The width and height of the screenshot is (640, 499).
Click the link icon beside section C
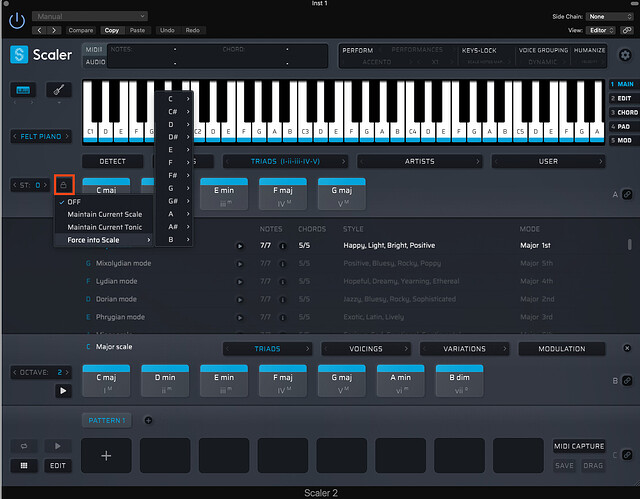[627, 455]
